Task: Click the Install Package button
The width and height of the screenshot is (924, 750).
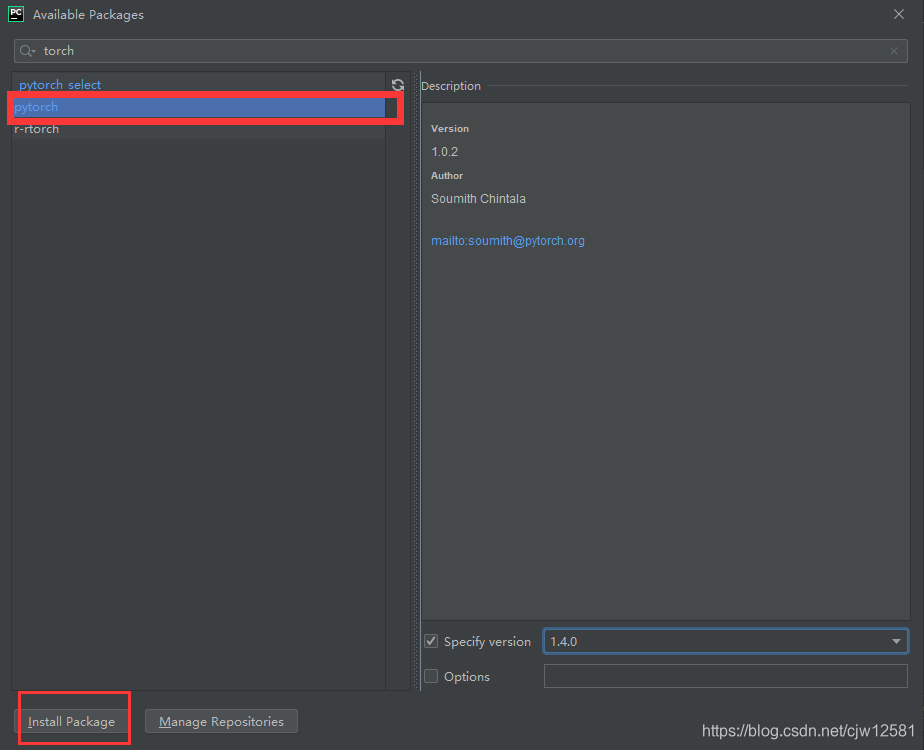Action: [x=71, y=721]
